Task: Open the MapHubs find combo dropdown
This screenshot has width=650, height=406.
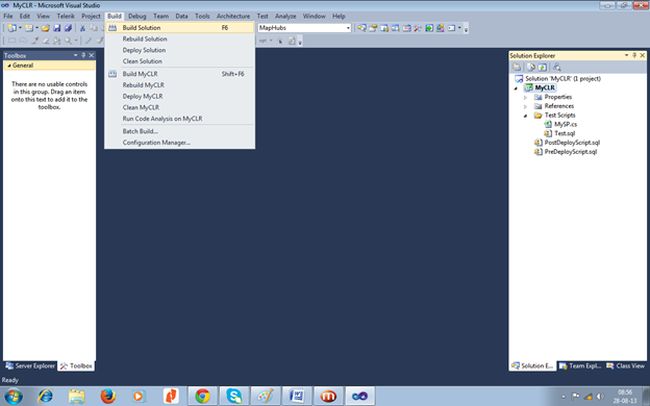Action: [348, 28]
